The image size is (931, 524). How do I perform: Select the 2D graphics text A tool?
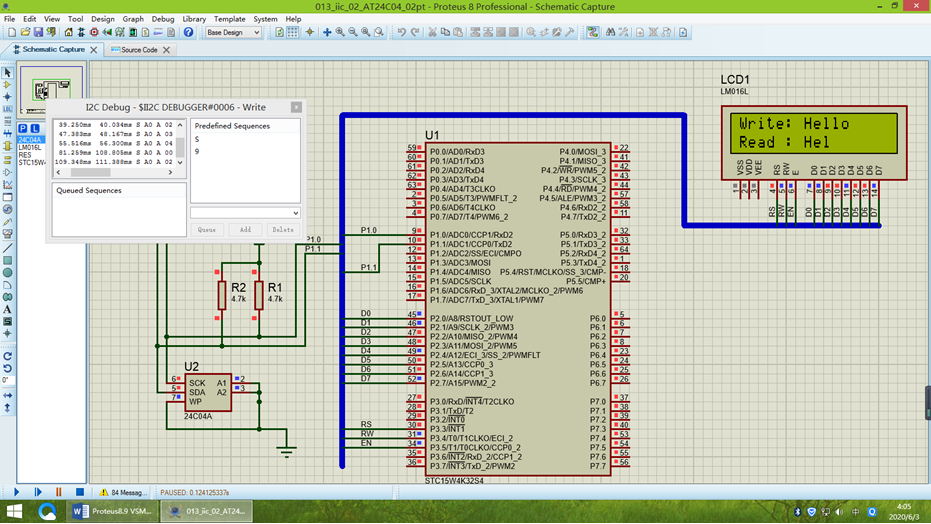click(7, 309)
